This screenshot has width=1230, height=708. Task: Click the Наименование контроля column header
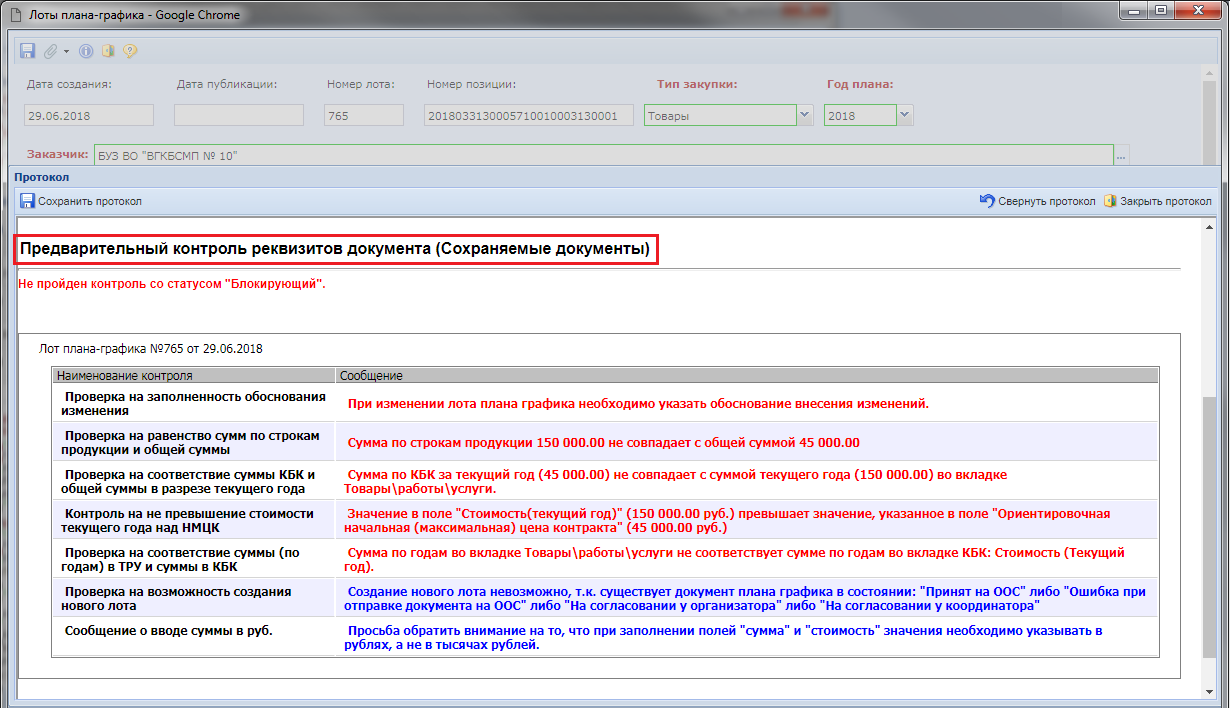(x=193, y=376)
